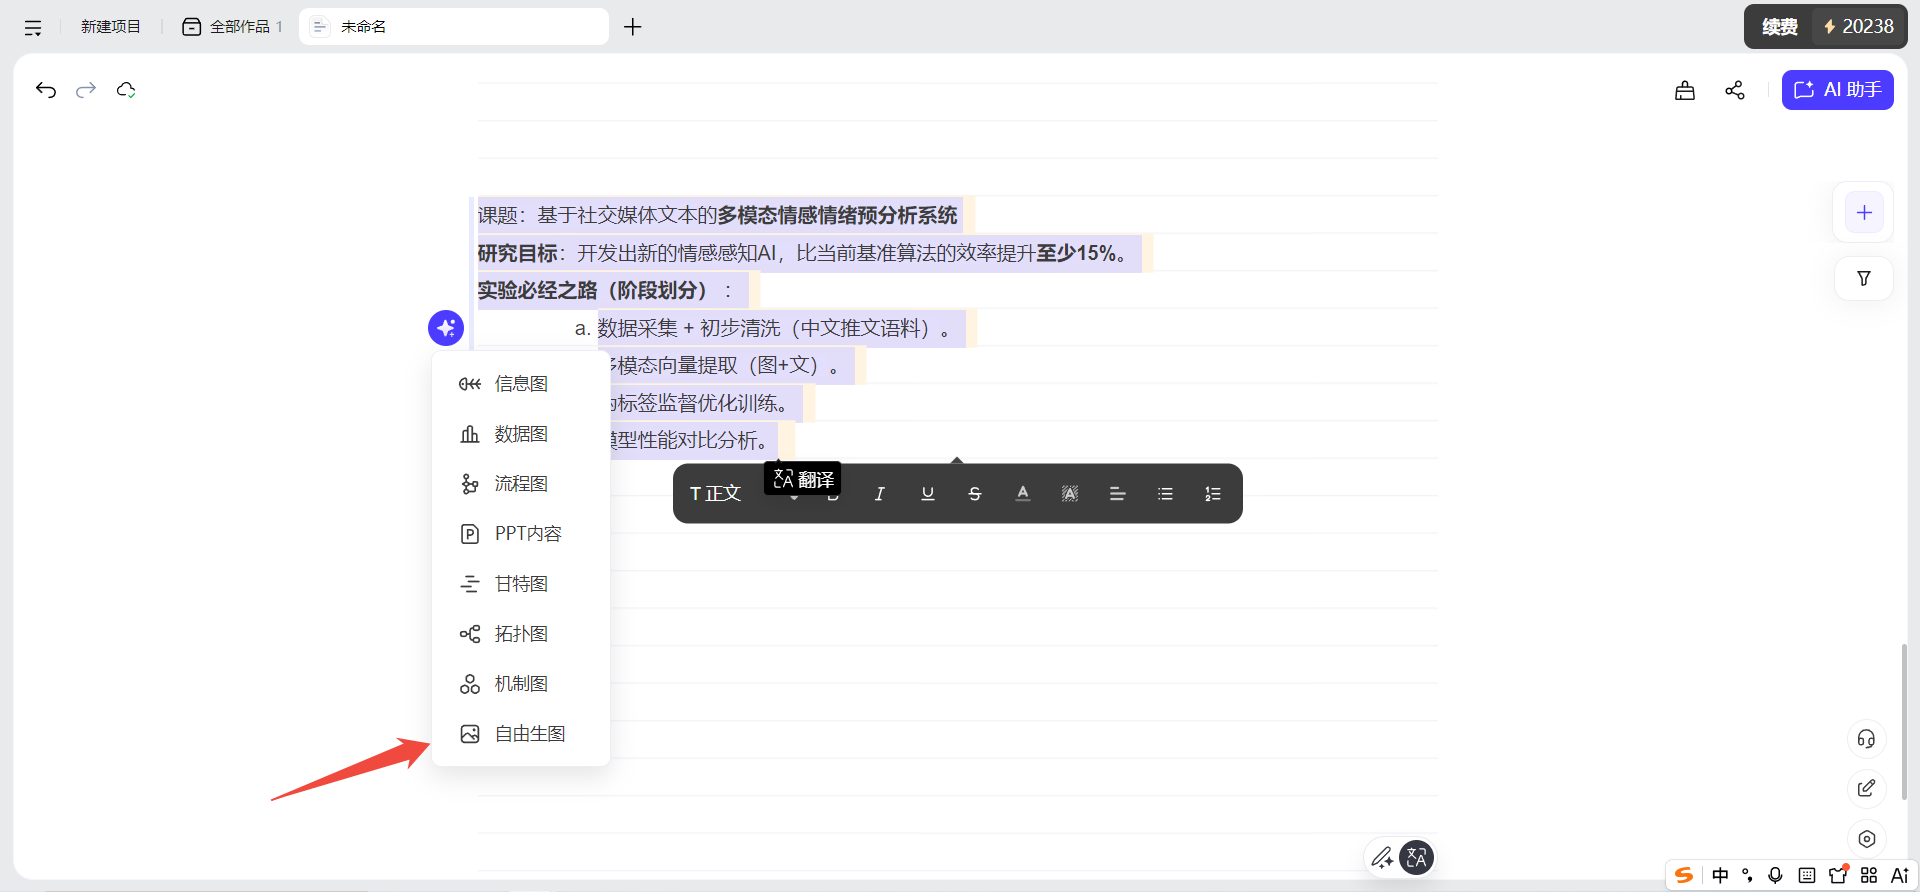Click the vertical scrollbar on right edge
Image resolution: width=1920 pixels, height=892 pixels.
[x=1904, y=722]
